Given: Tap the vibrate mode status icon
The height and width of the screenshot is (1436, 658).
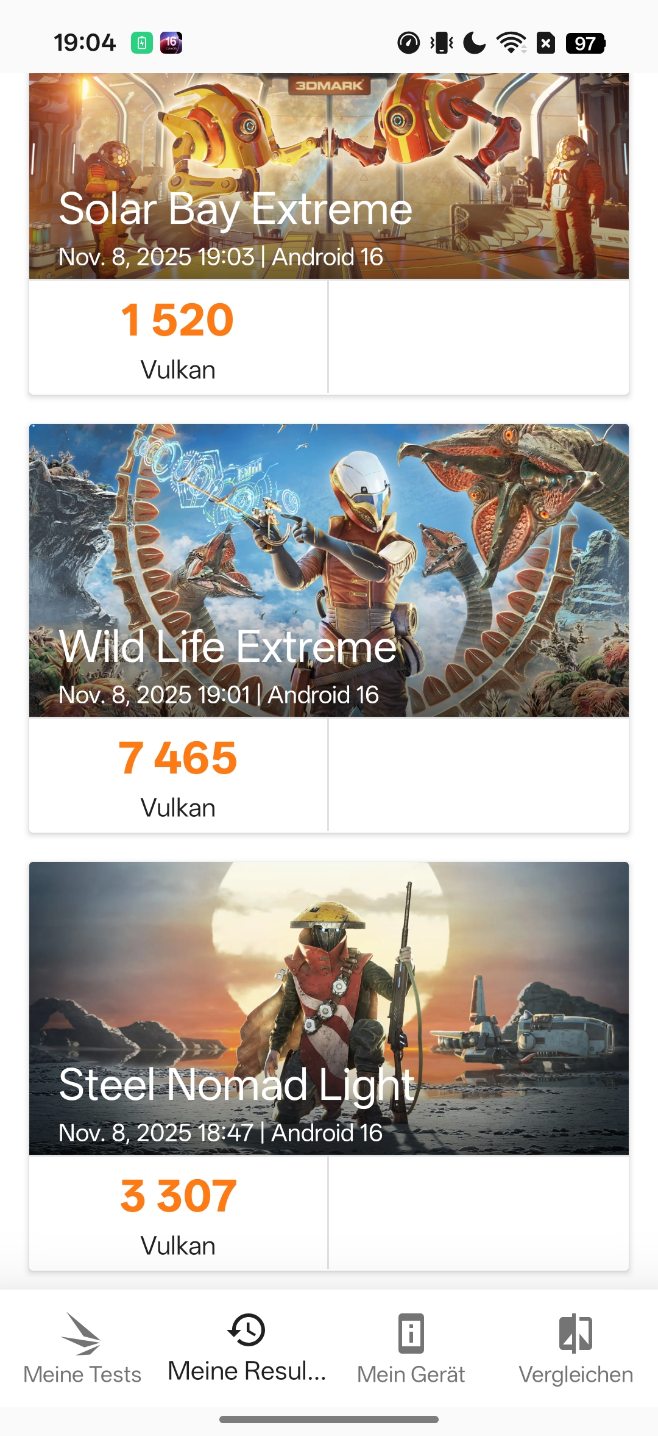Looking at the screenshot, I should pyautogui.click(x=441, y=43).
